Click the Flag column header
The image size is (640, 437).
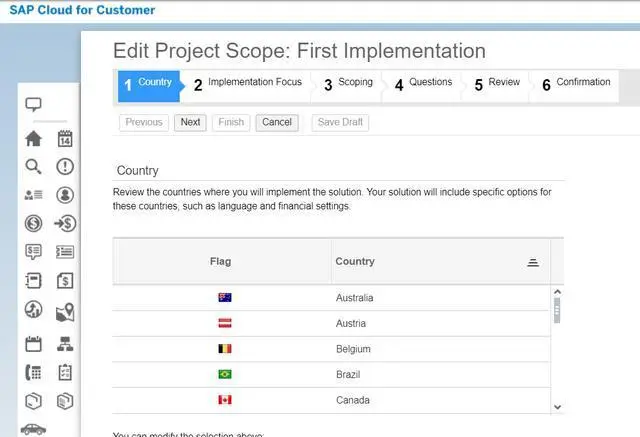pyautogui.click(x=222, y=262)
